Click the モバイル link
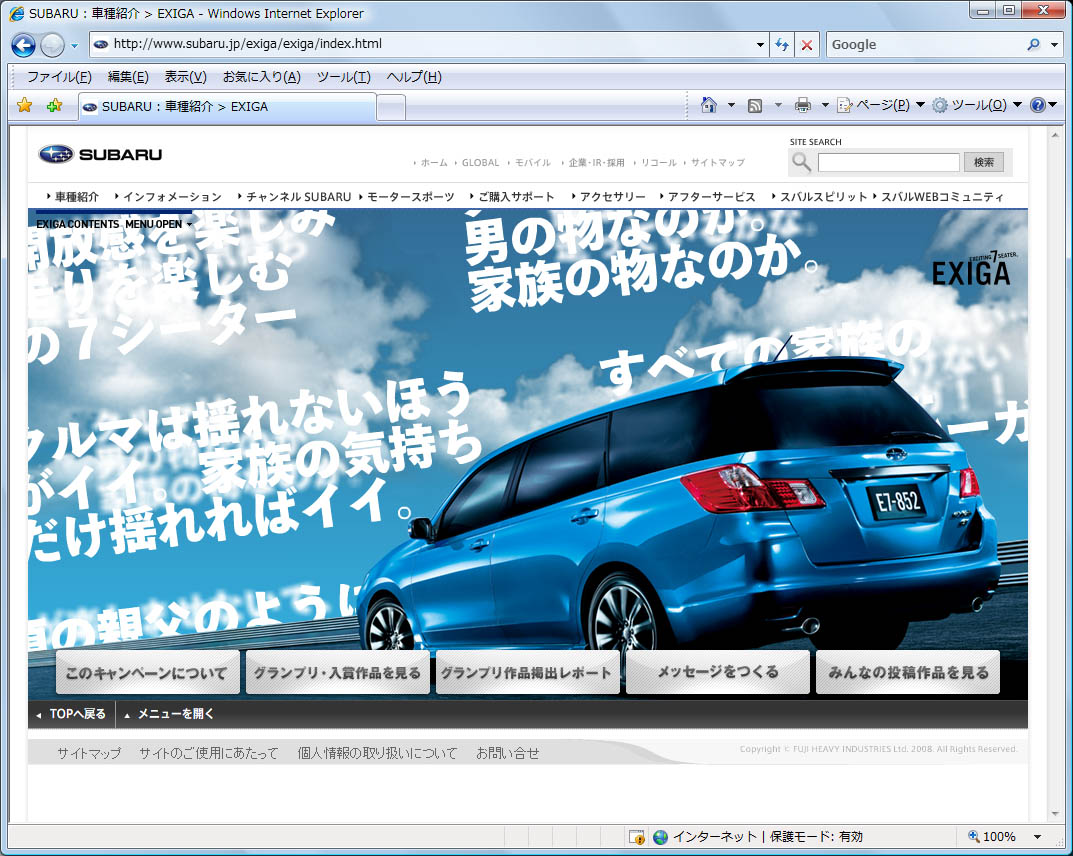The image size is (1073, 856). pyautogui.click(x=532, y=162)
